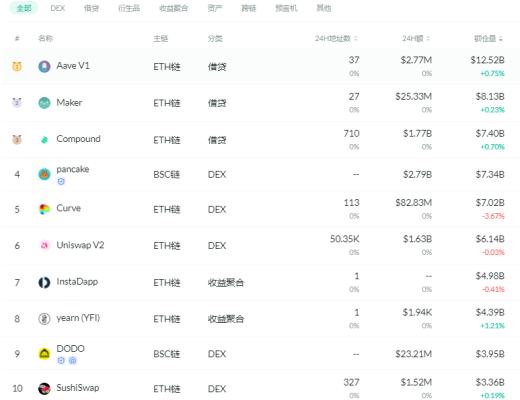This screenshot has width=520, height=400.
Task: Switch to the 其他 category tab
Action: click(x=324, y=8)
